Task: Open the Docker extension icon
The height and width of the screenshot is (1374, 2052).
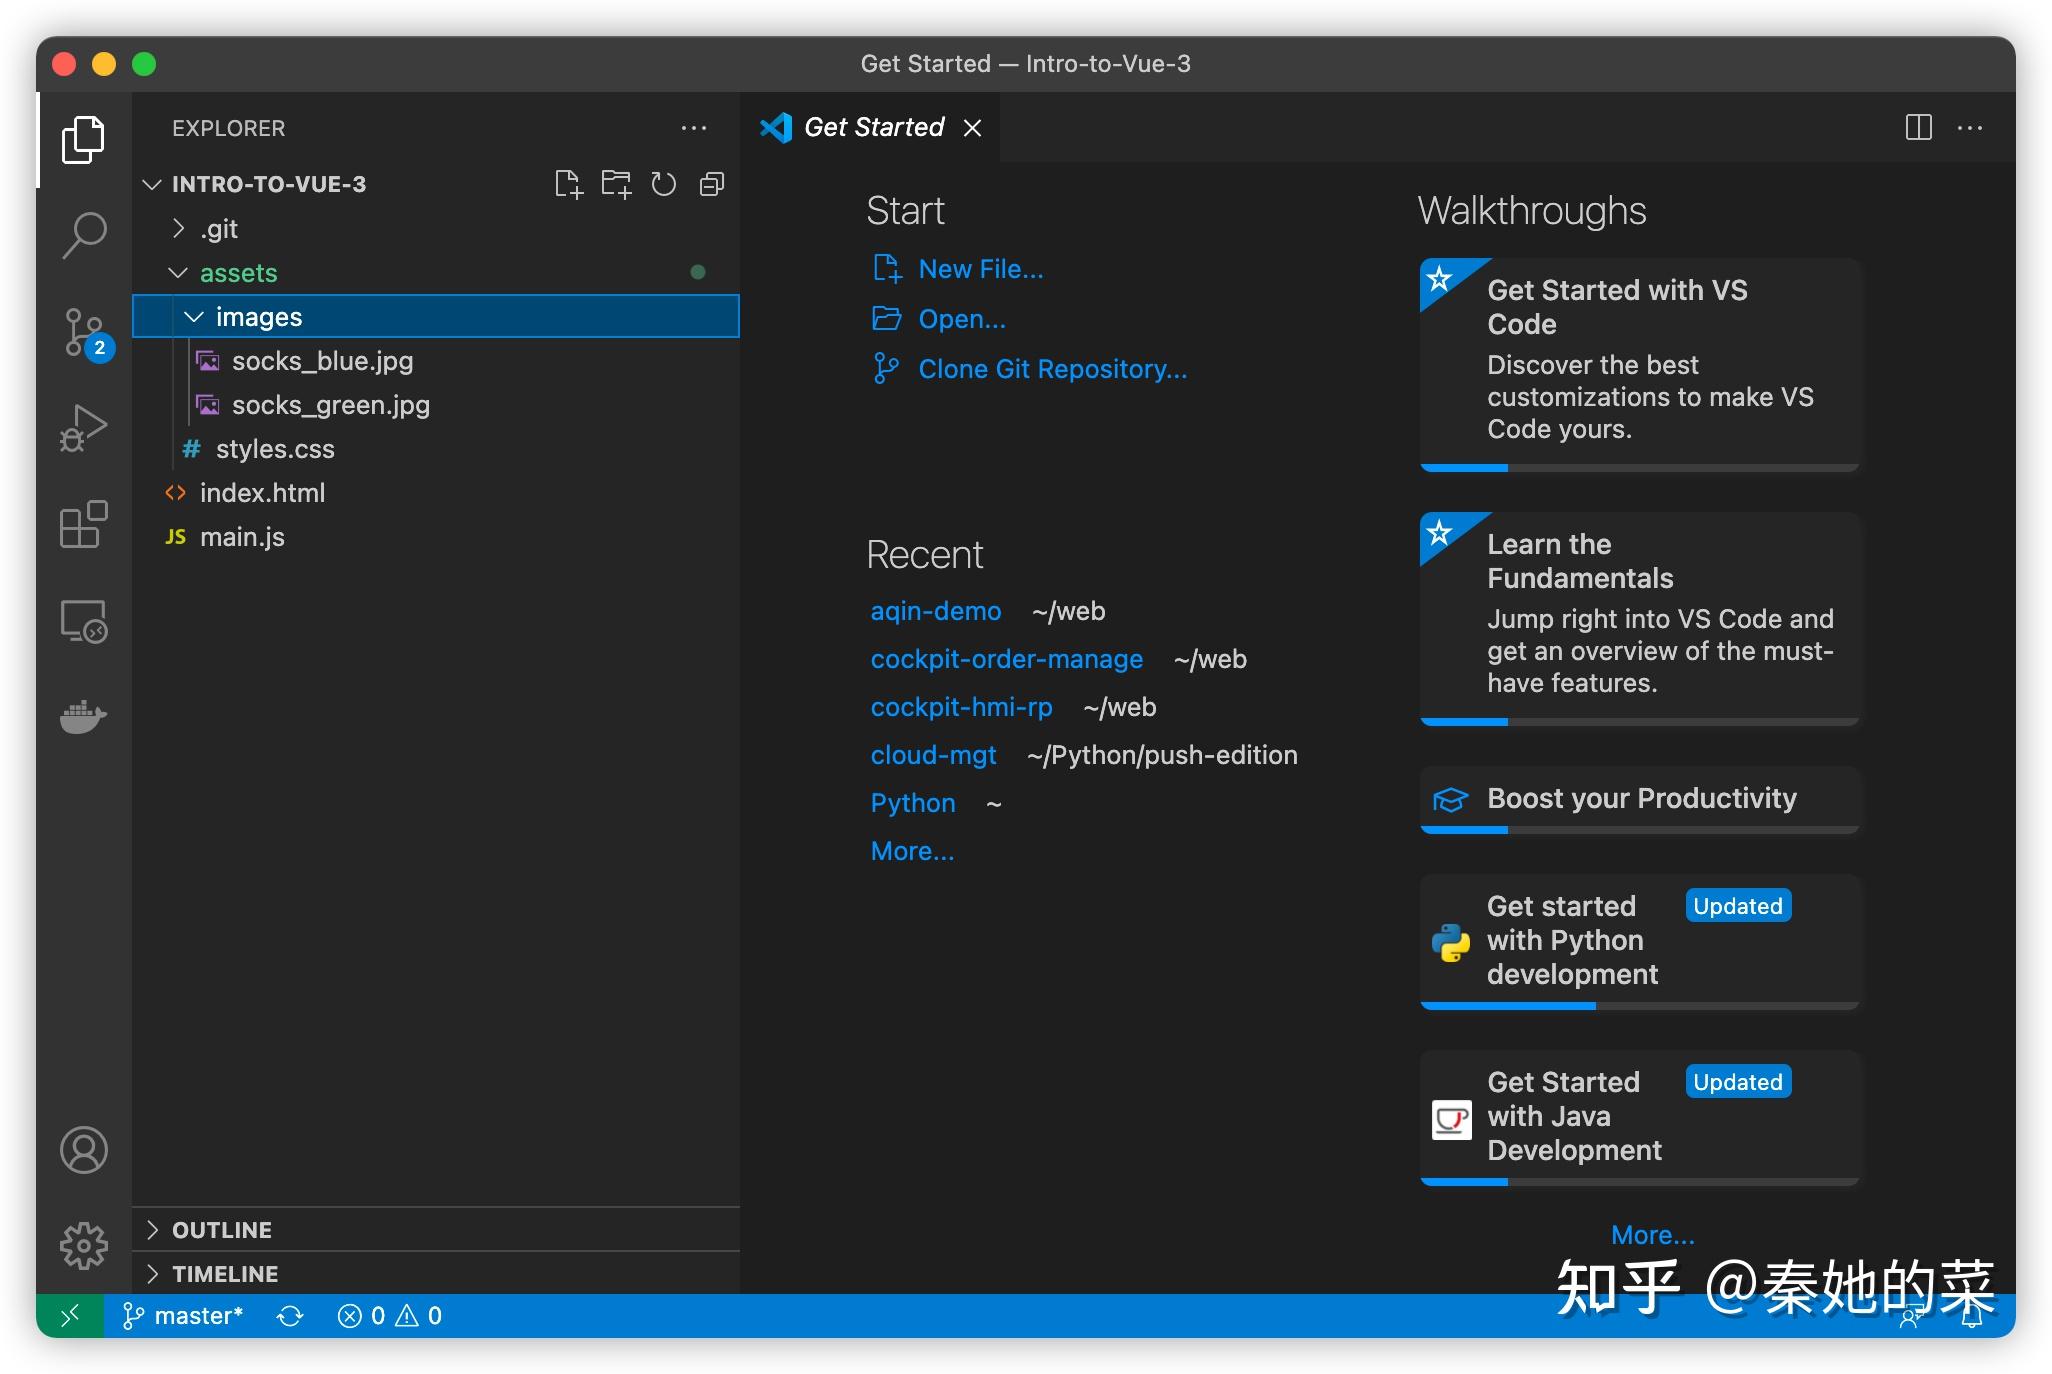Action: 84,716
